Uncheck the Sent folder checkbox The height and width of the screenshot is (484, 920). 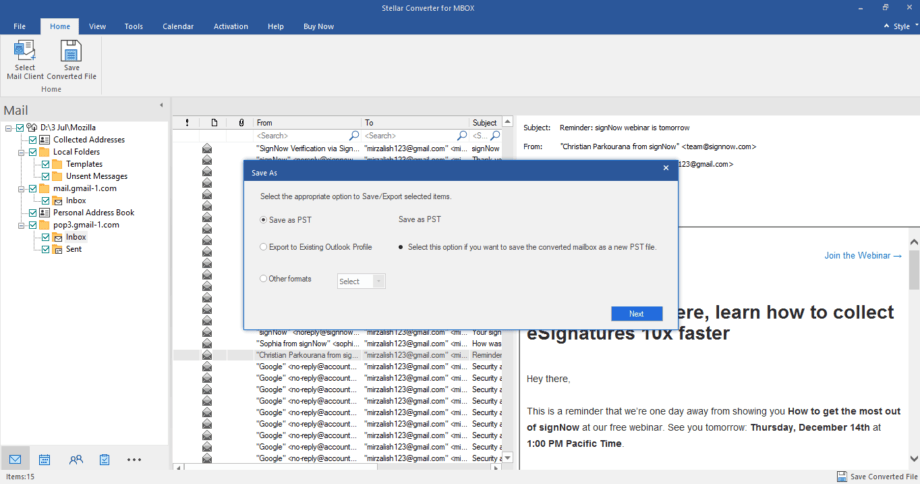(45, 249)
